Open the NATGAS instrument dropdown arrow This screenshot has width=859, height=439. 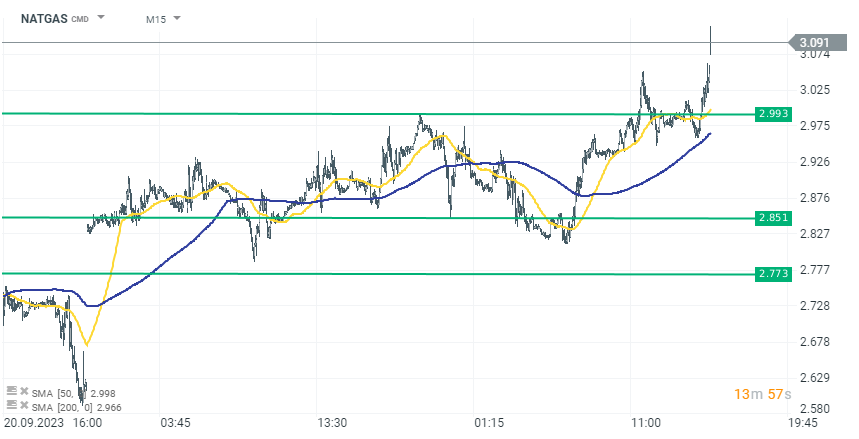101,18
